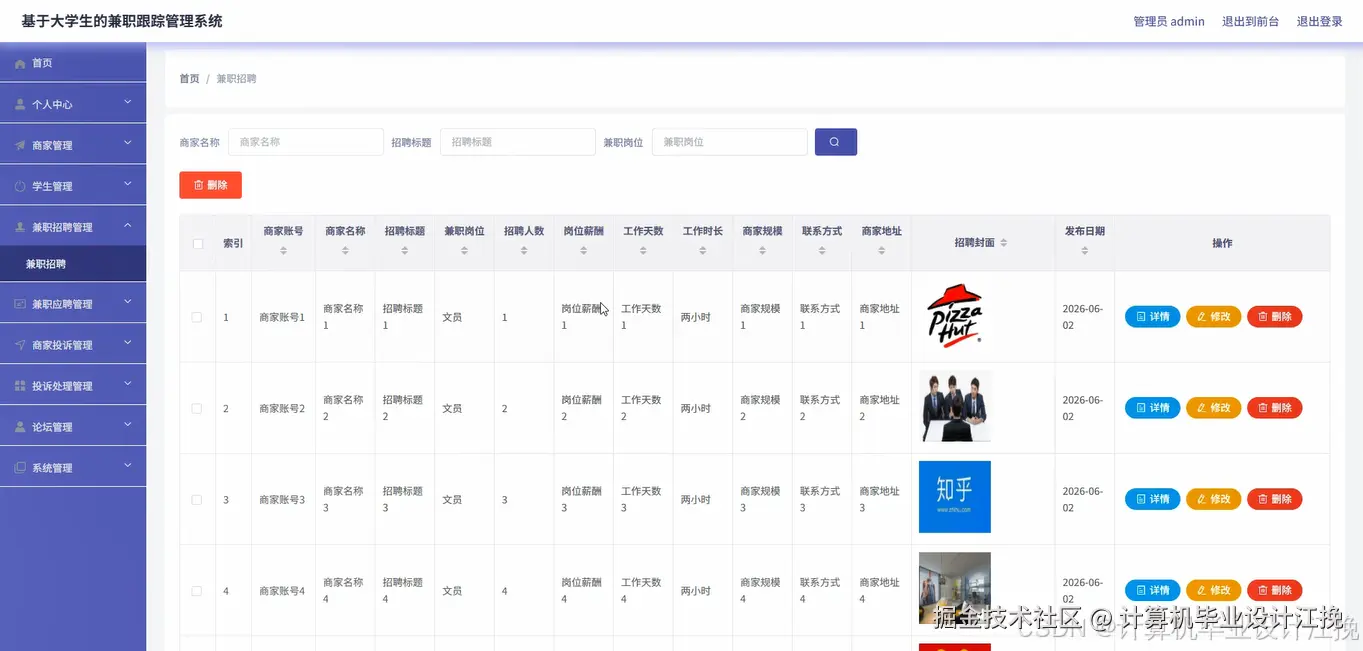The image size is (1363, 651).
Task: Click the grid icon beside 投诉处理管理
Action: 20,386
